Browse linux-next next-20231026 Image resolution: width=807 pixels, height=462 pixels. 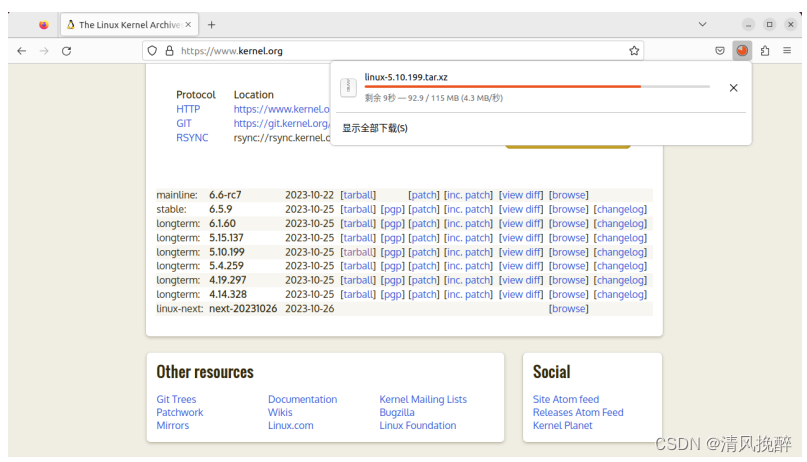569,309
